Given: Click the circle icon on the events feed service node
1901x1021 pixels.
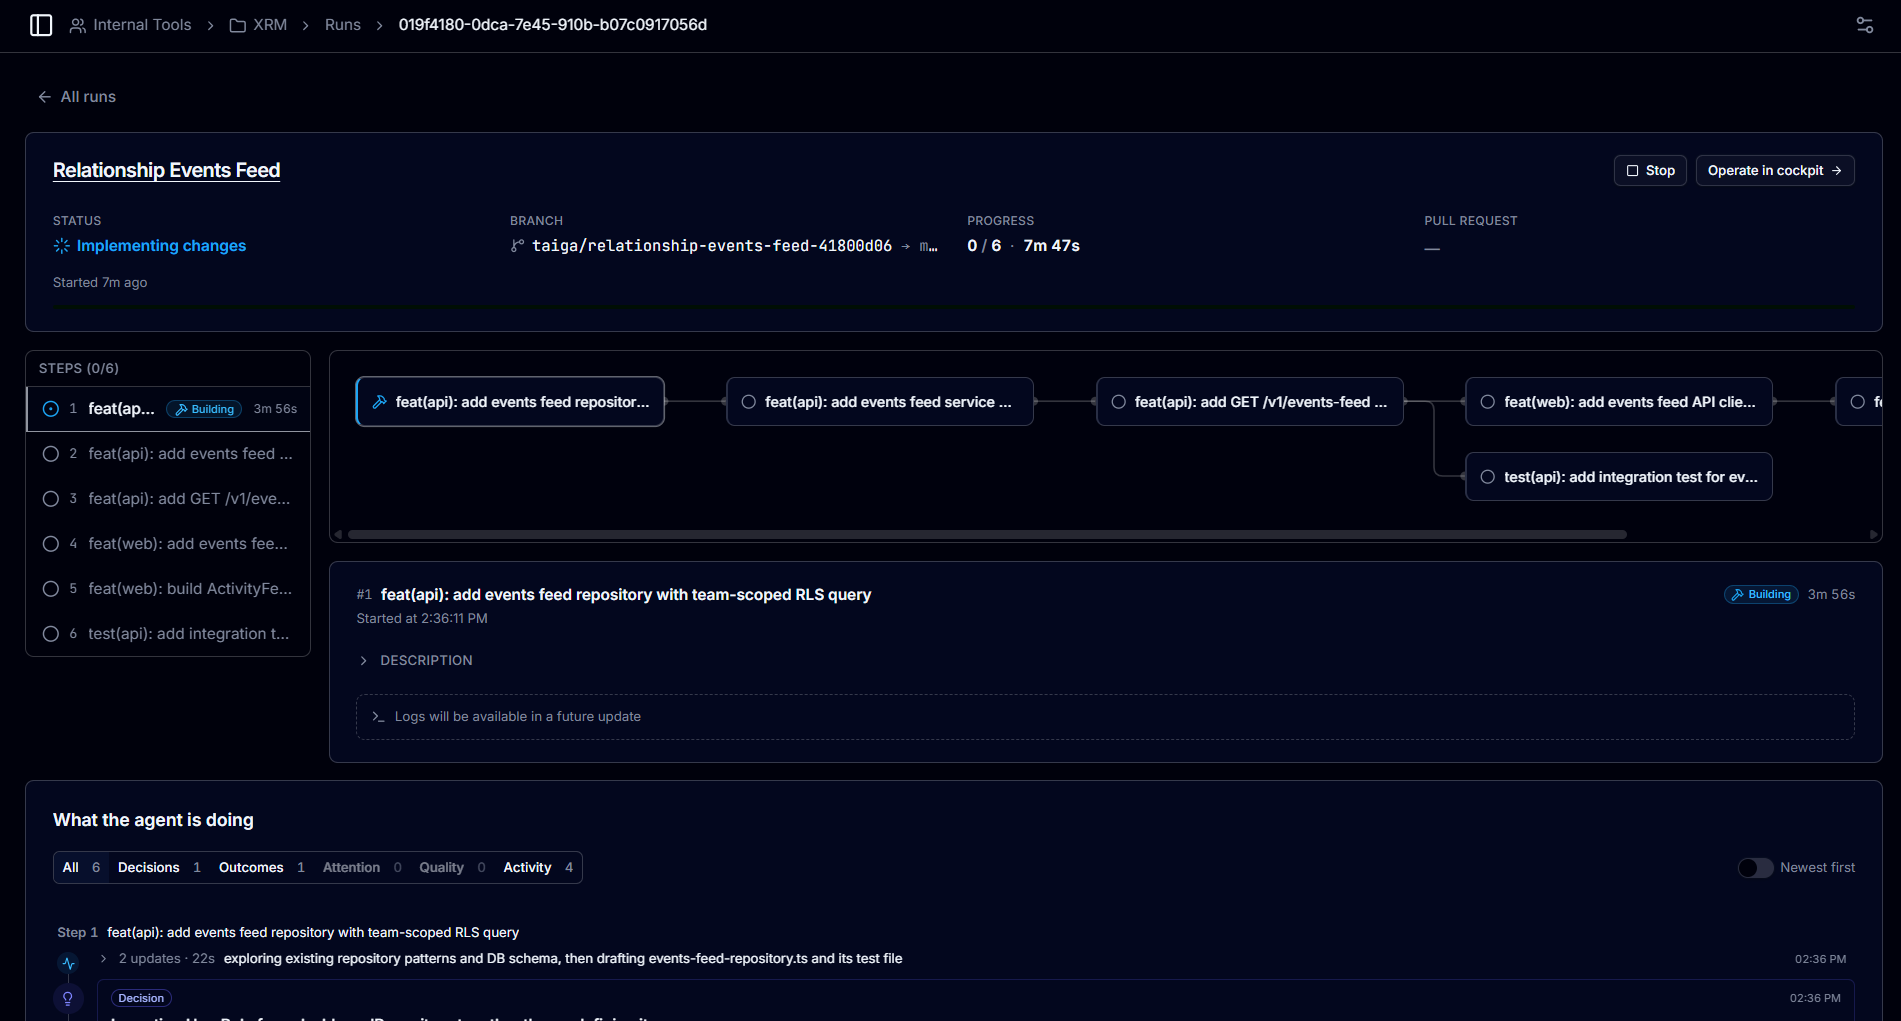Looking at the screenshot, I should [x=748, y=402].
